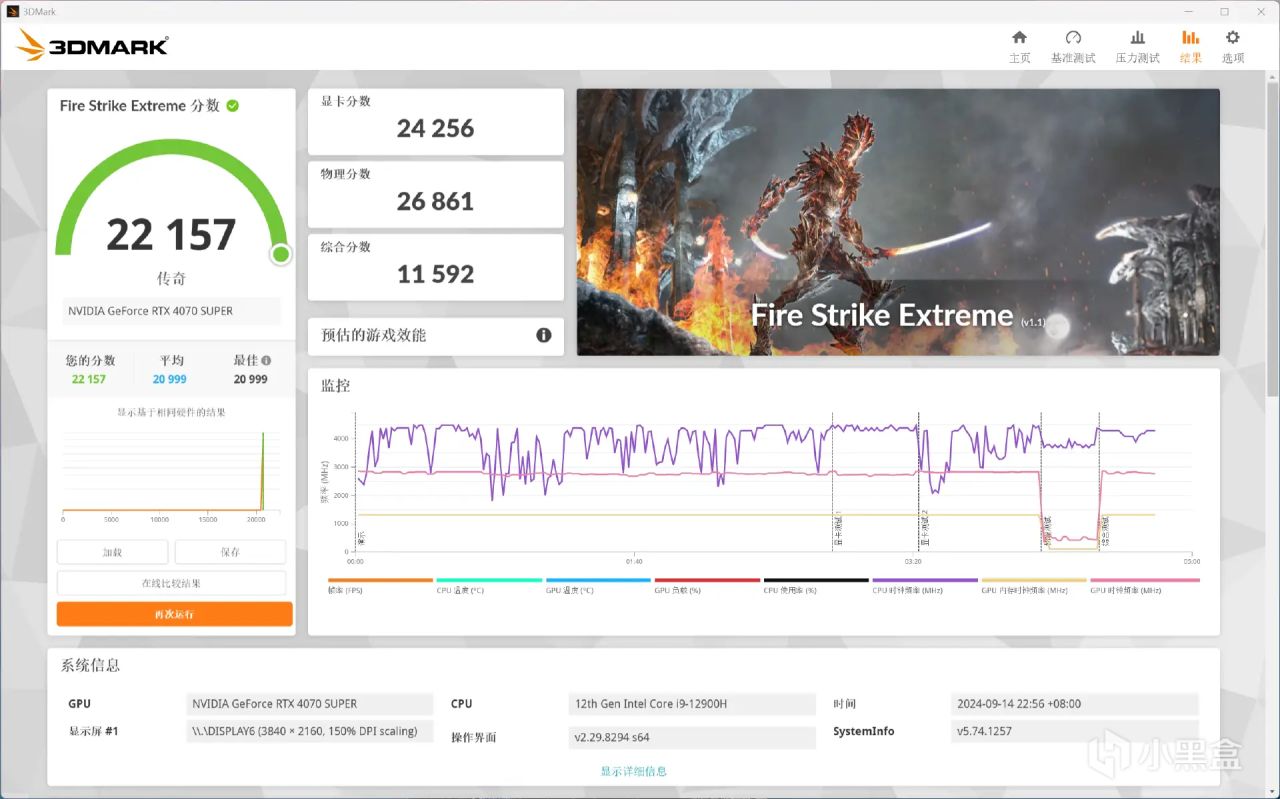The image size is (1280, 799).
Task: Go to the 主页 home tab
Action: click(x=1019, y=46)
